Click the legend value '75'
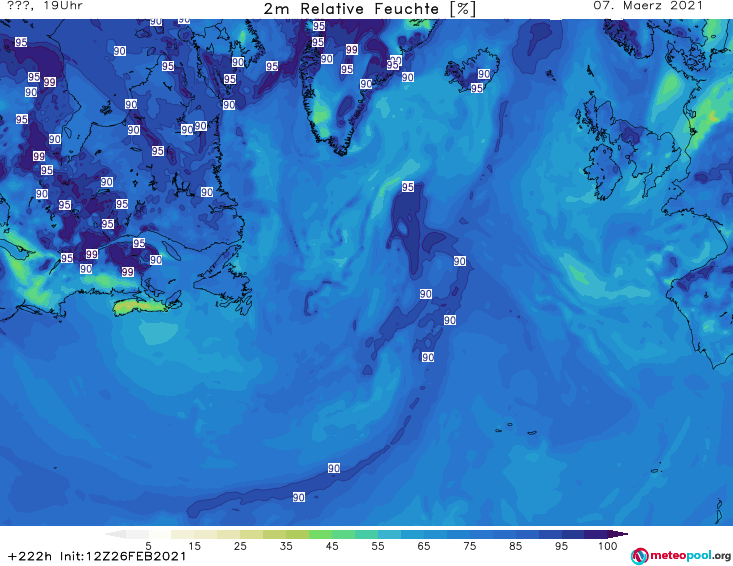This screenshot has height=566, width=733. point(470,546)
